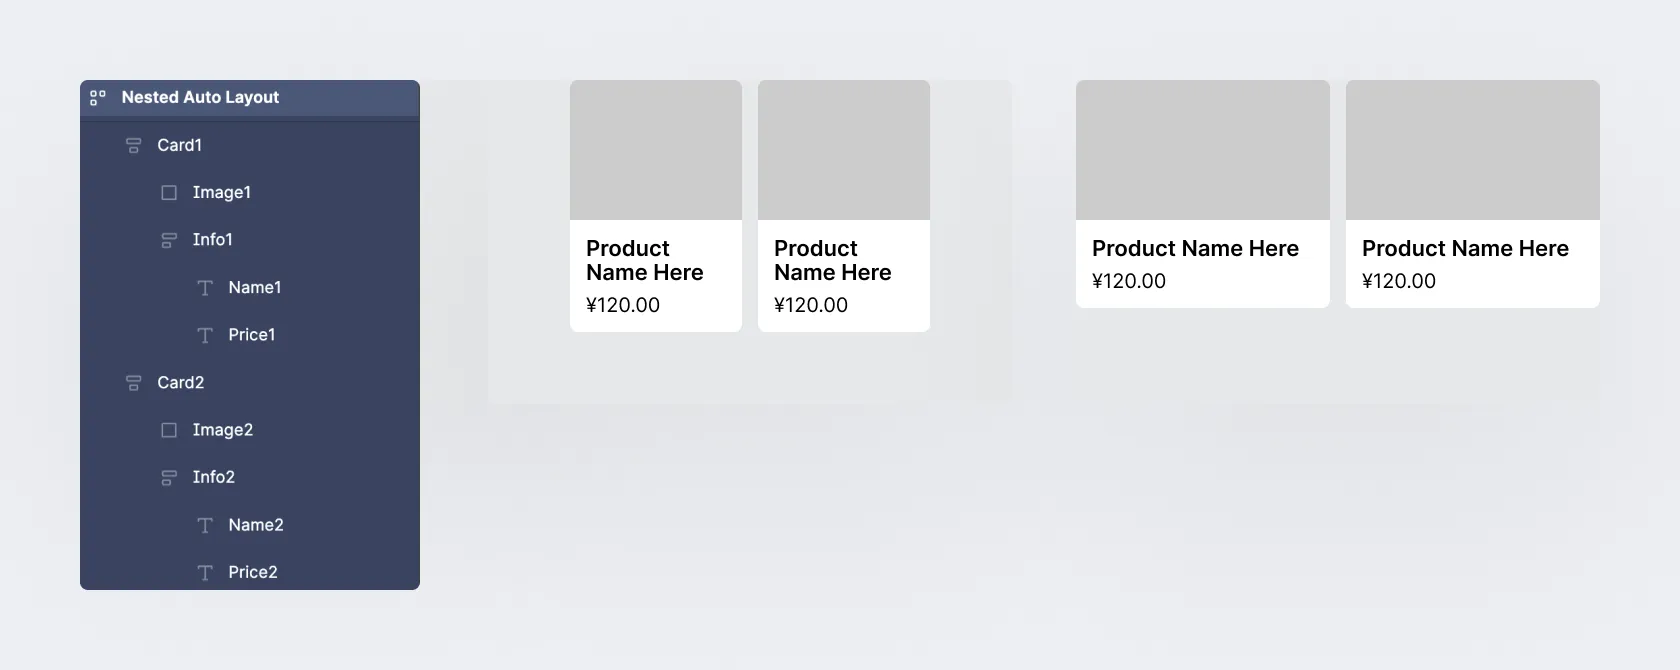Click the text icon next to Price1
The height and width of the screenshot is (670, 1680).
pos(205,336)
